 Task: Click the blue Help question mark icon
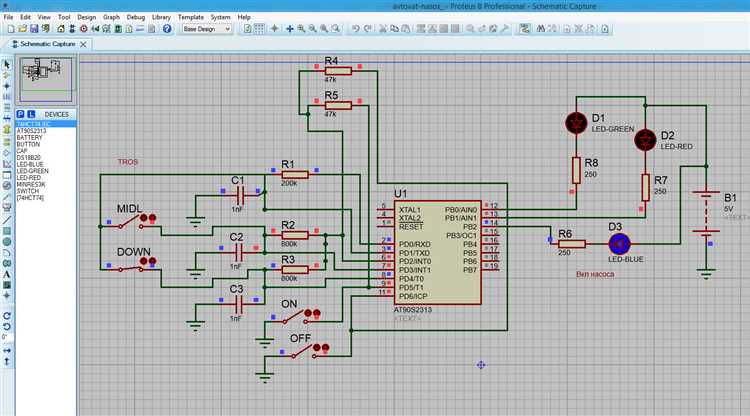pyautogui.click(x=166, y=29)
